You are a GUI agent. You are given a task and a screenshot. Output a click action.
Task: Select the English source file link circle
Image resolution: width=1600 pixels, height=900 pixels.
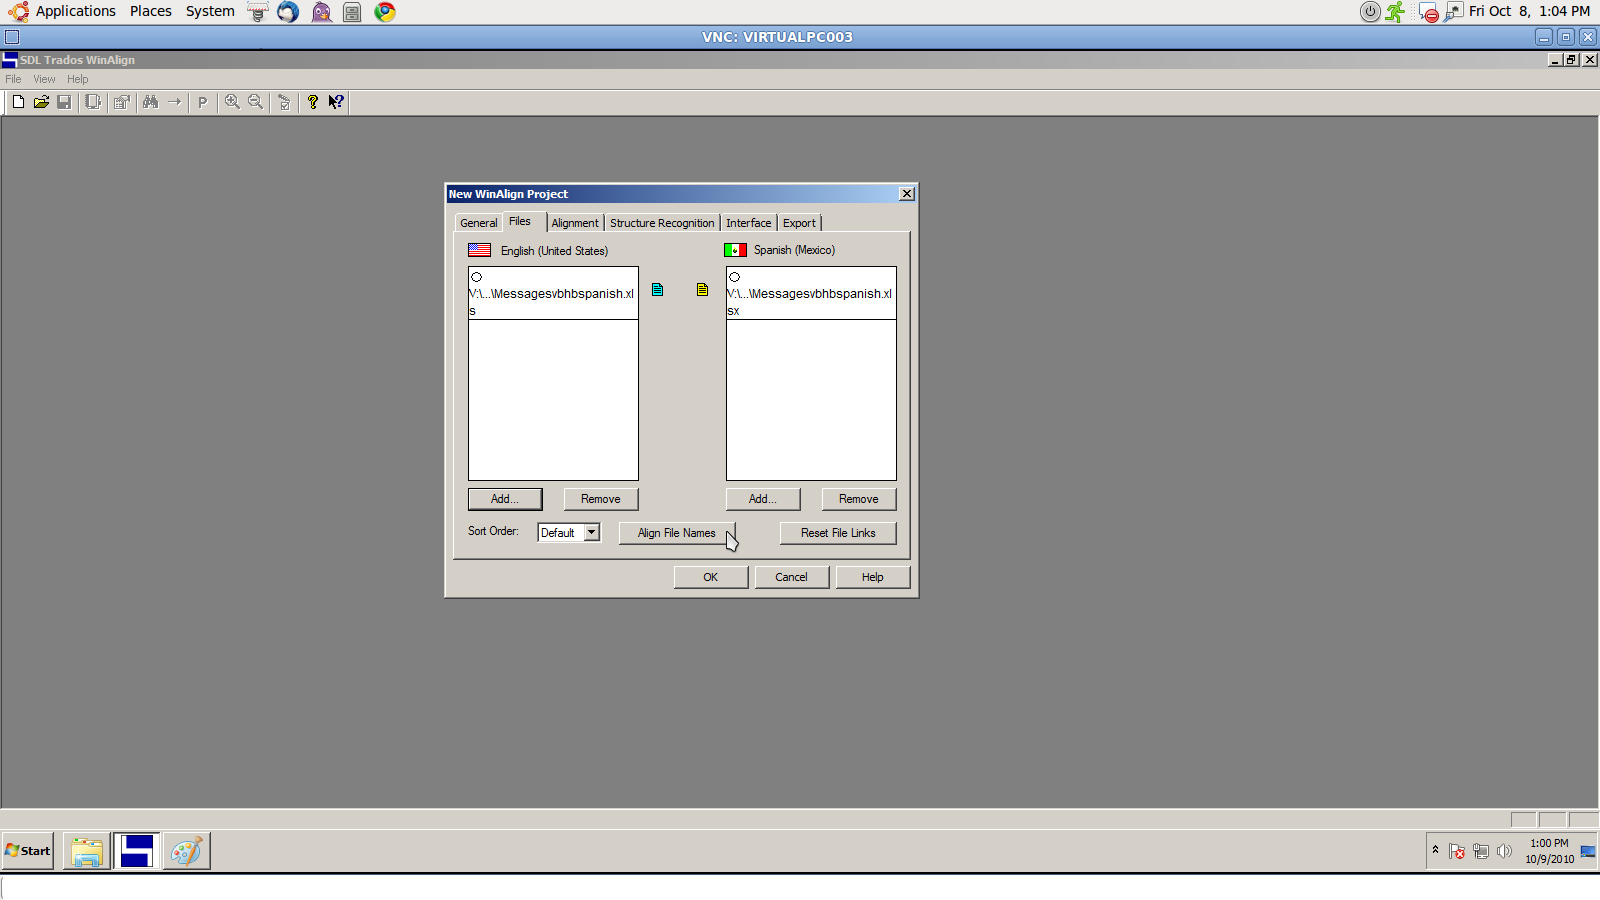(x=477, y=277)
